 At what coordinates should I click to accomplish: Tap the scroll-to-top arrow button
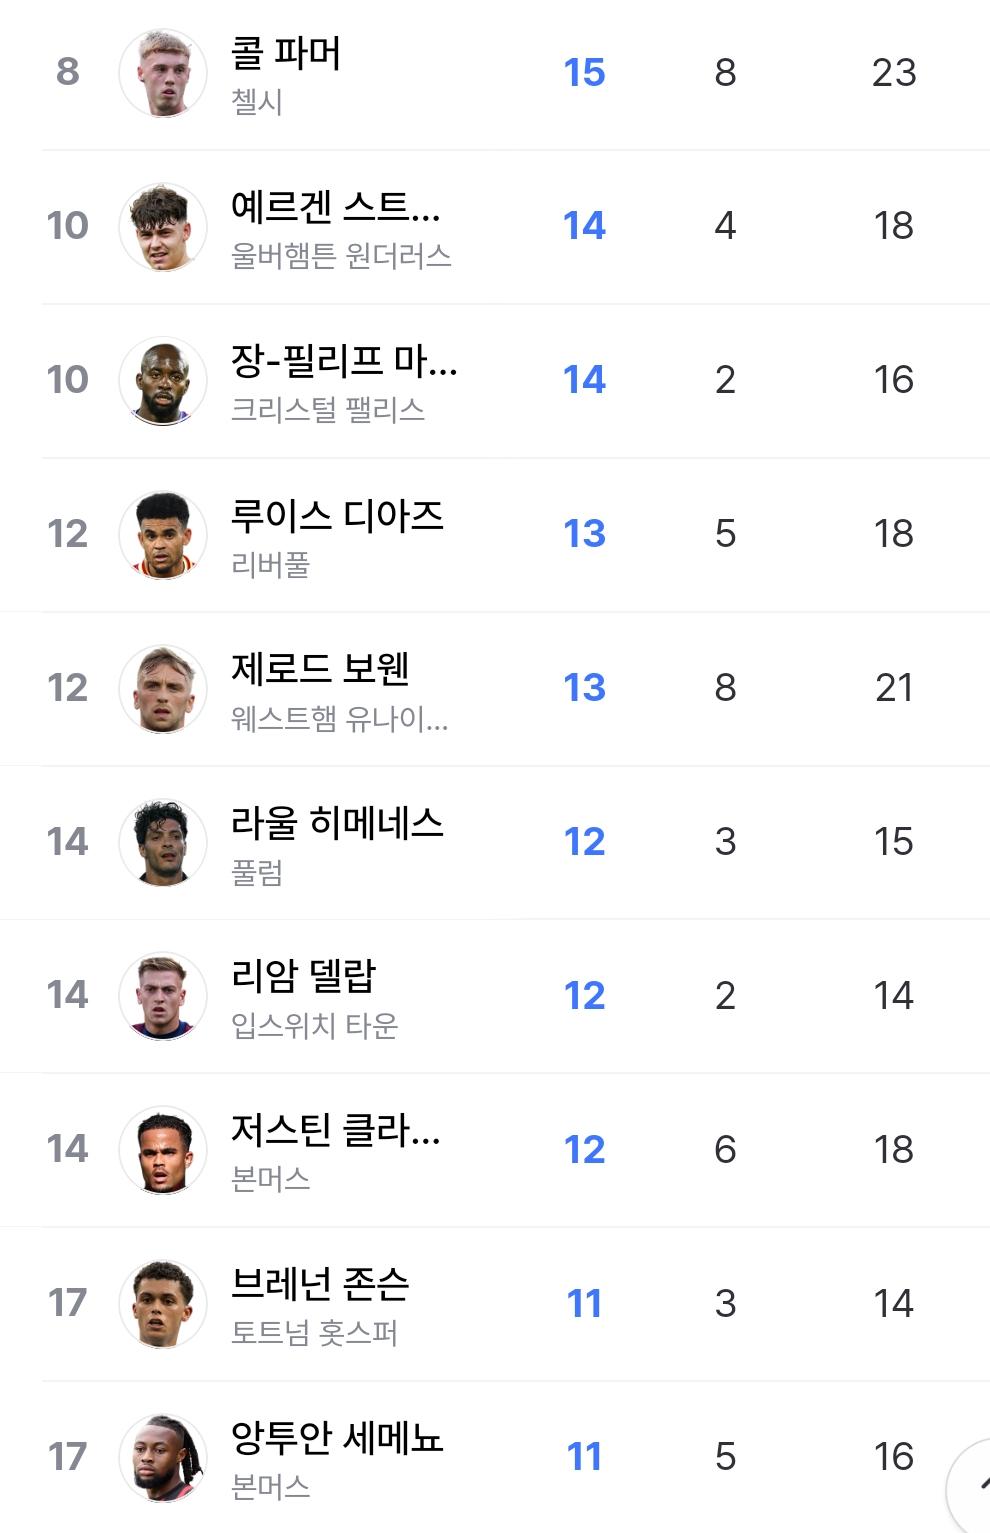coord(970,1488)
